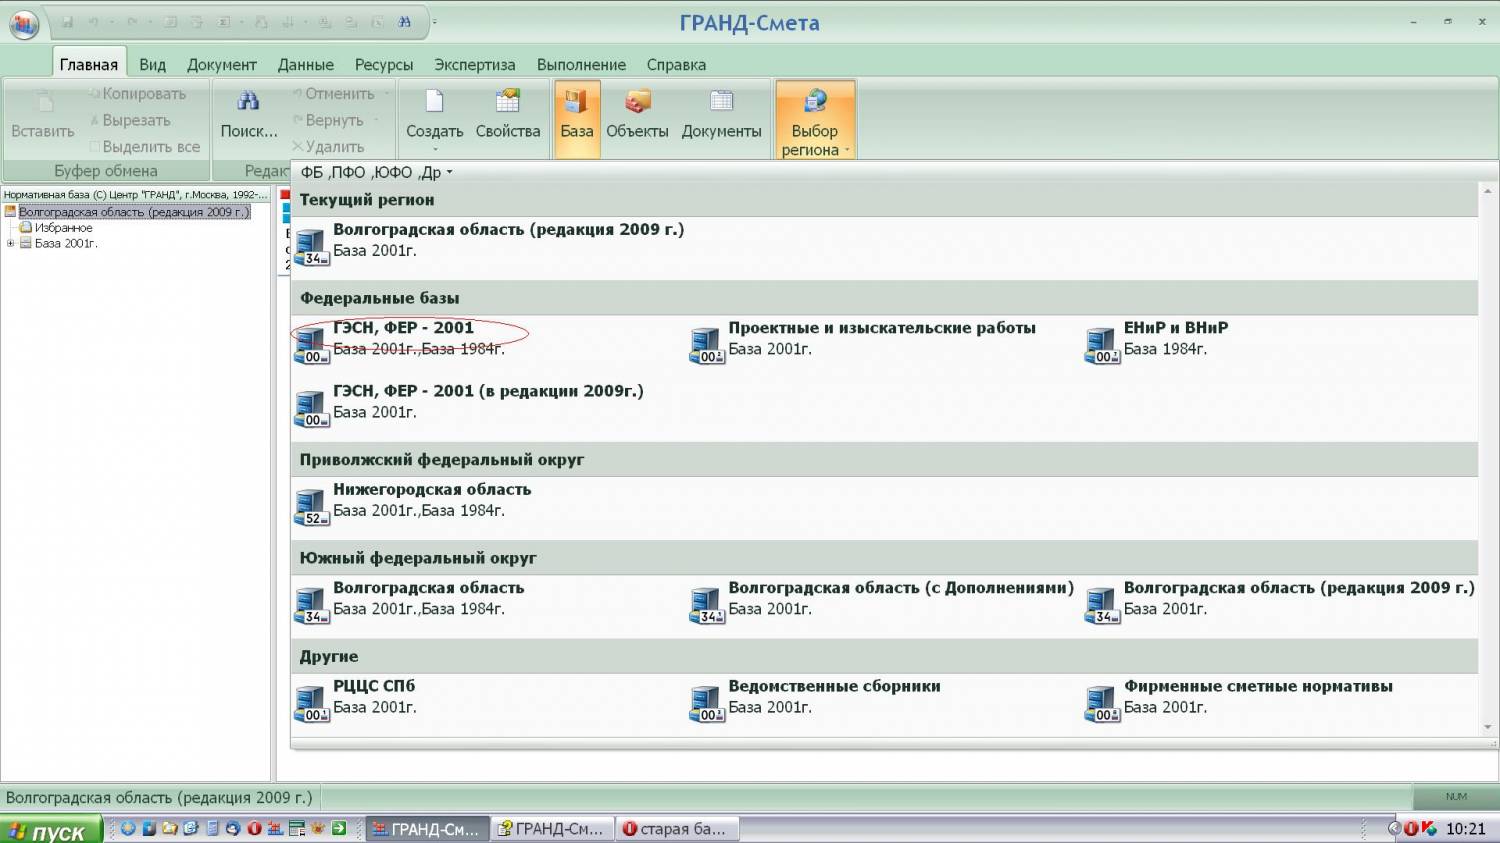Open the пуск Start menu
Viewport: 1500px width, 843px height.
[x=51, y=829]
